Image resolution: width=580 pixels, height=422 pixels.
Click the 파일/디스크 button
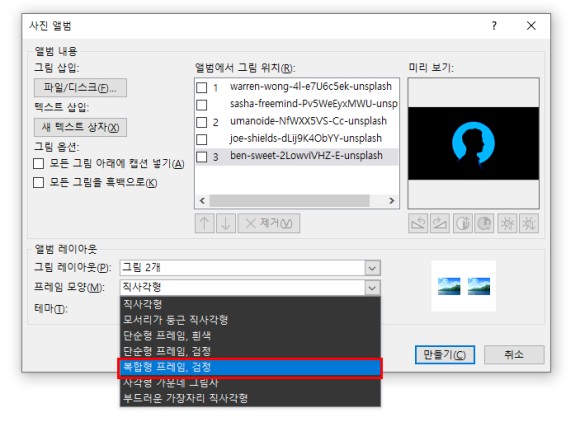point(80,88)
